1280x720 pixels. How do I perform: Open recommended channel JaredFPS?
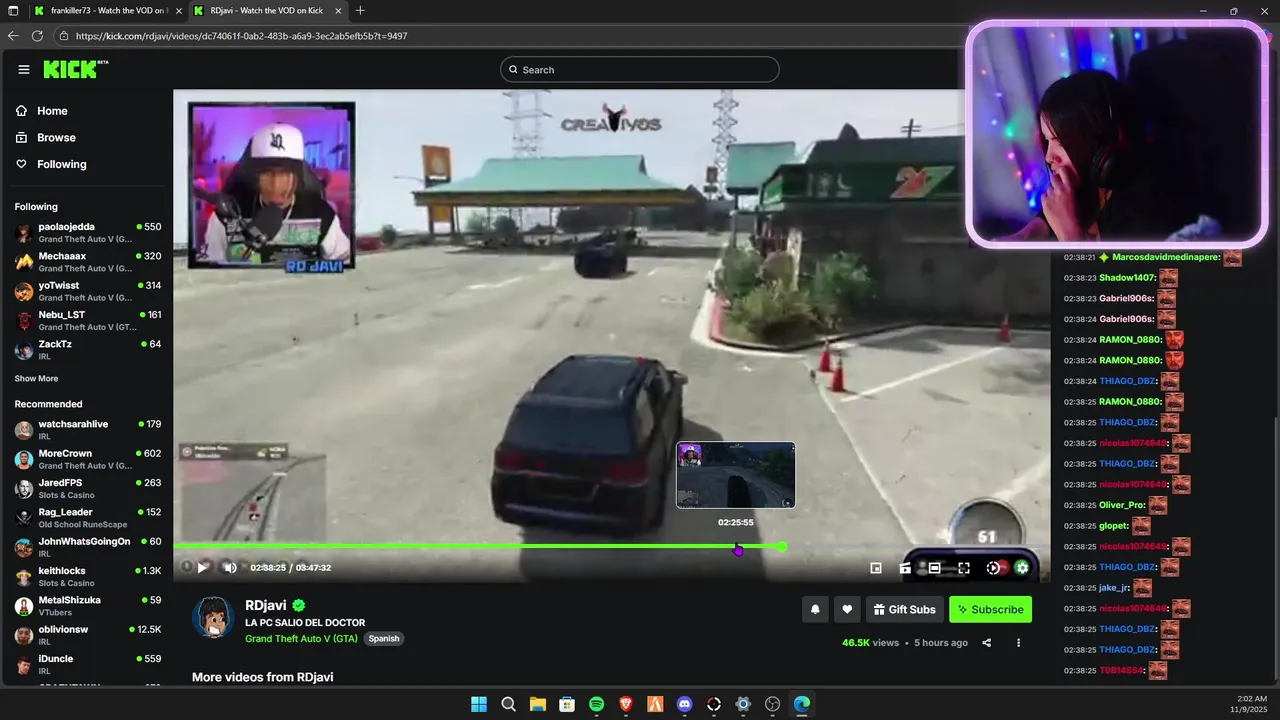[x=88, y=488]
